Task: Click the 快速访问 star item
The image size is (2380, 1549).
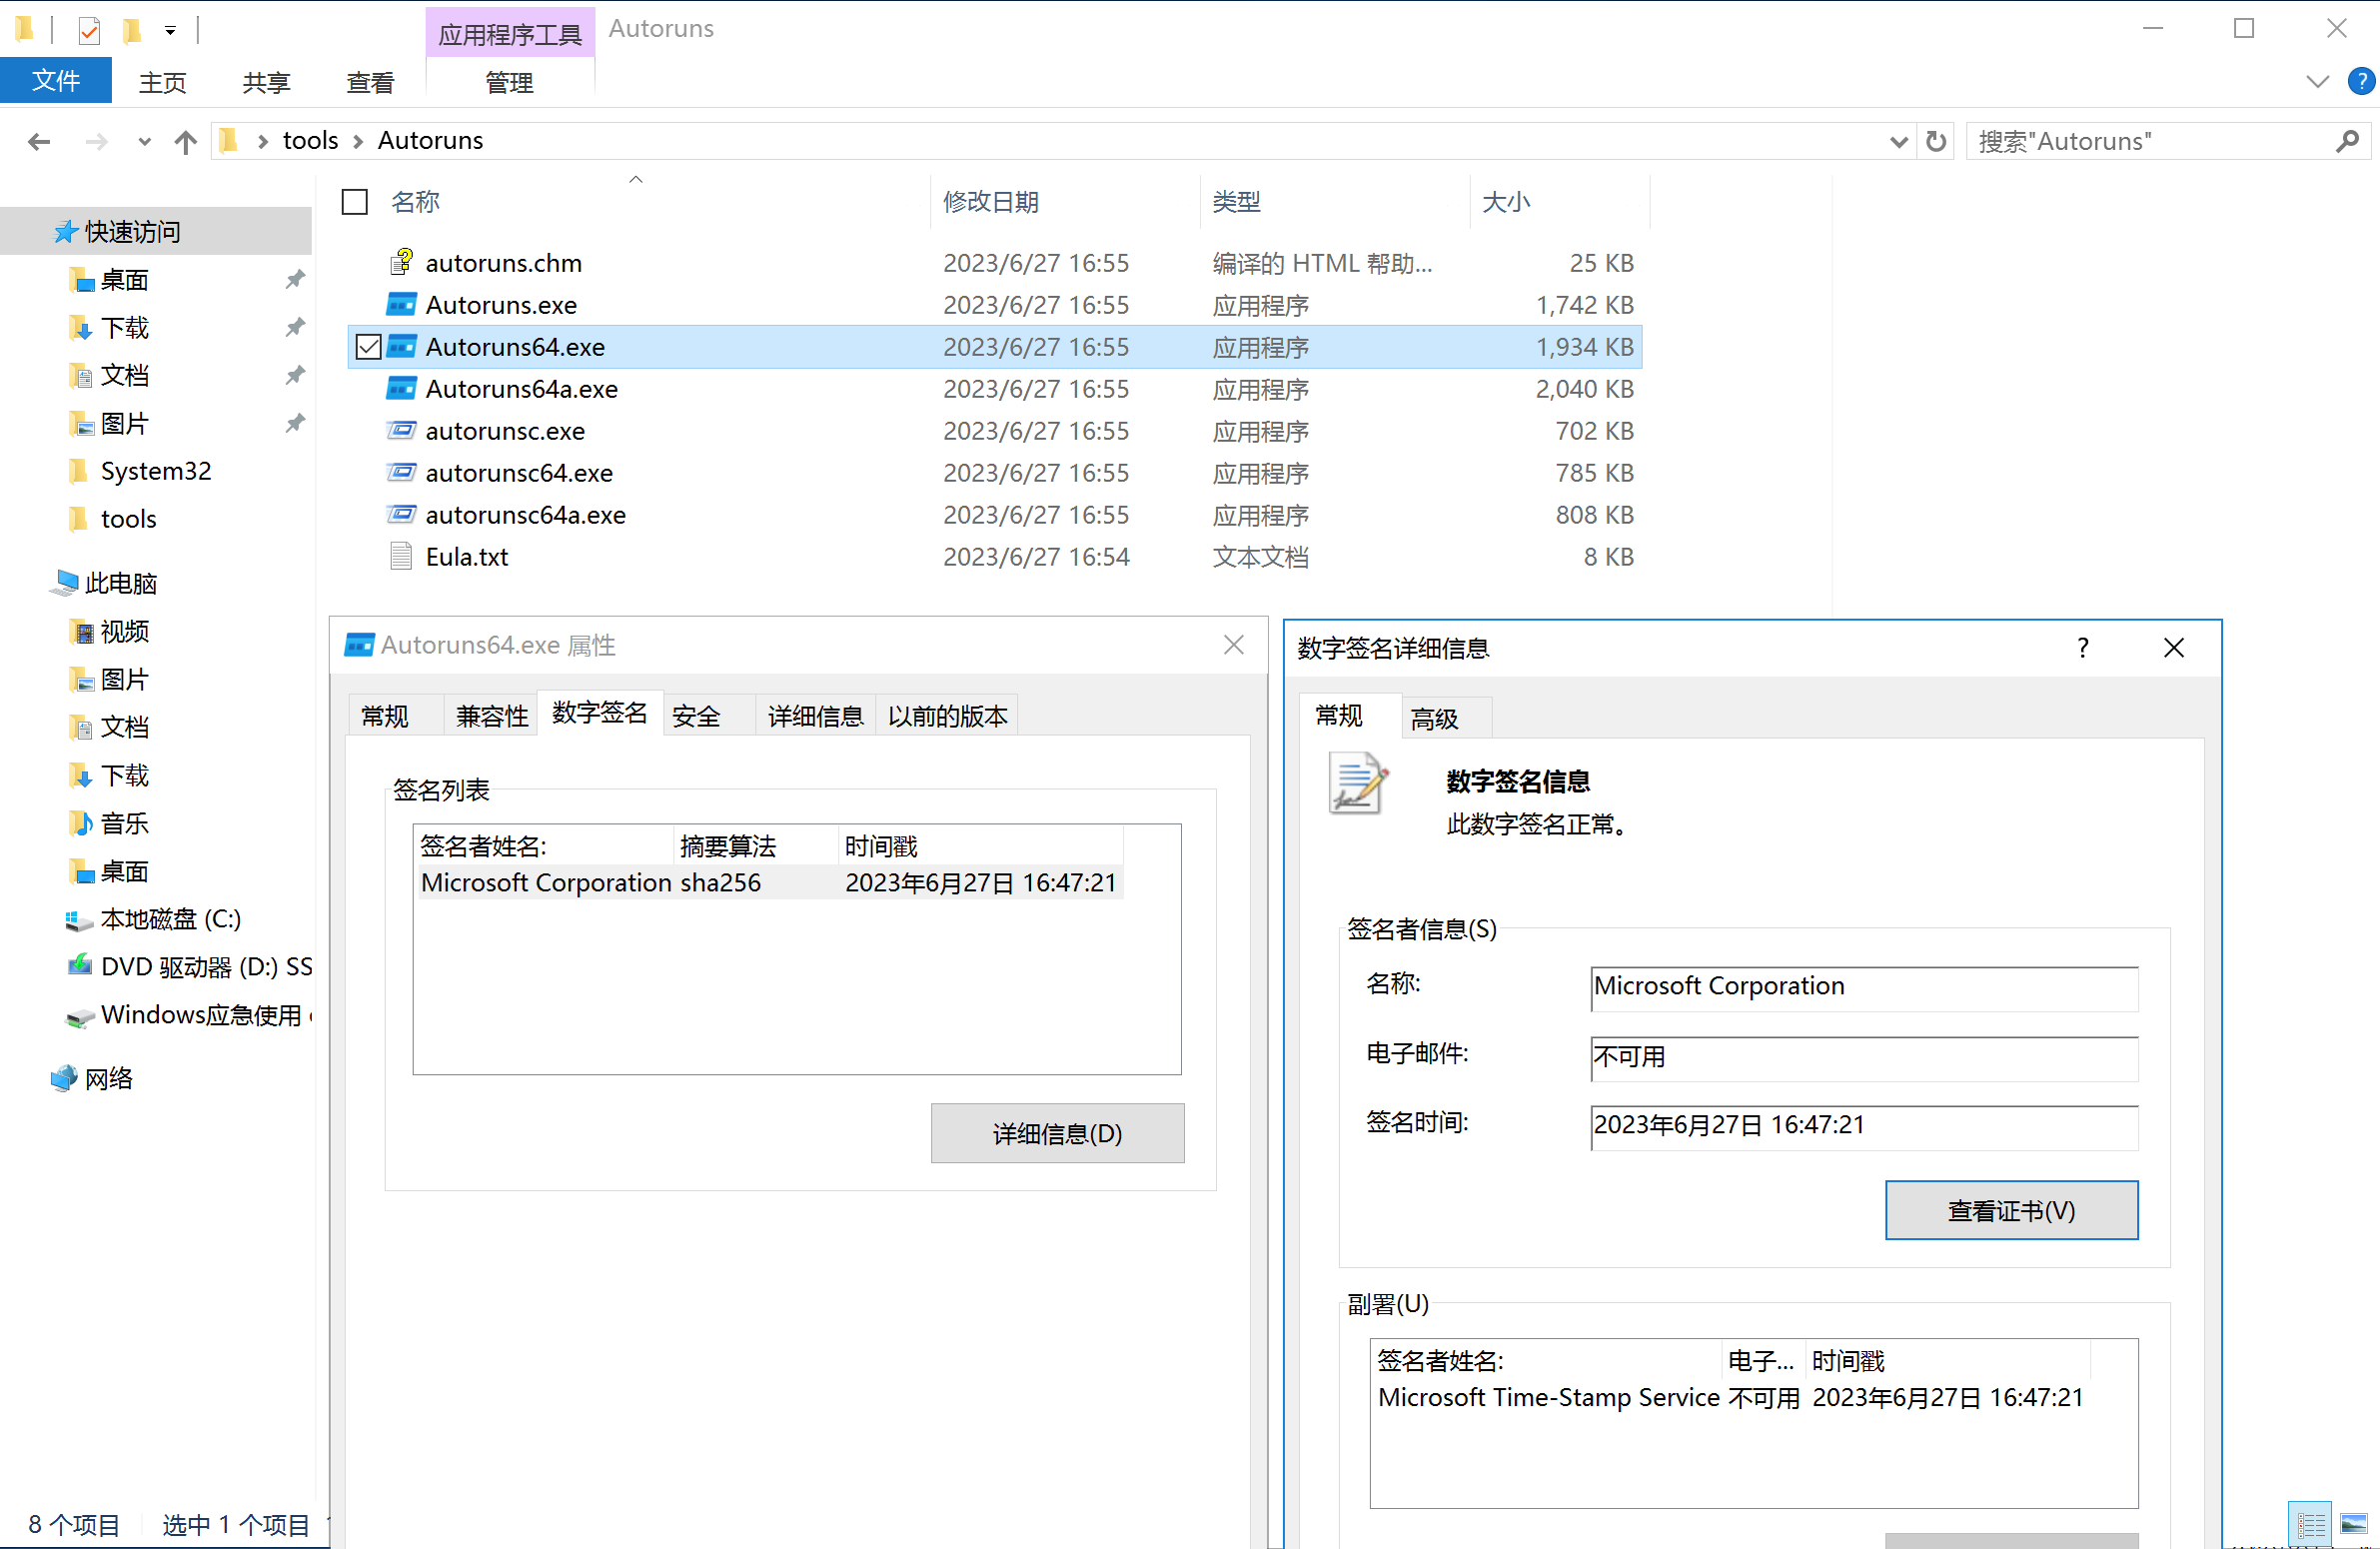Action: (x=117, y=231)
